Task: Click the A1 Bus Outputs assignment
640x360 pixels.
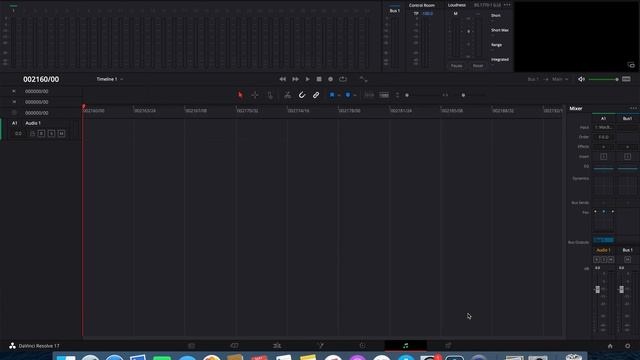Action: [604, 240]
